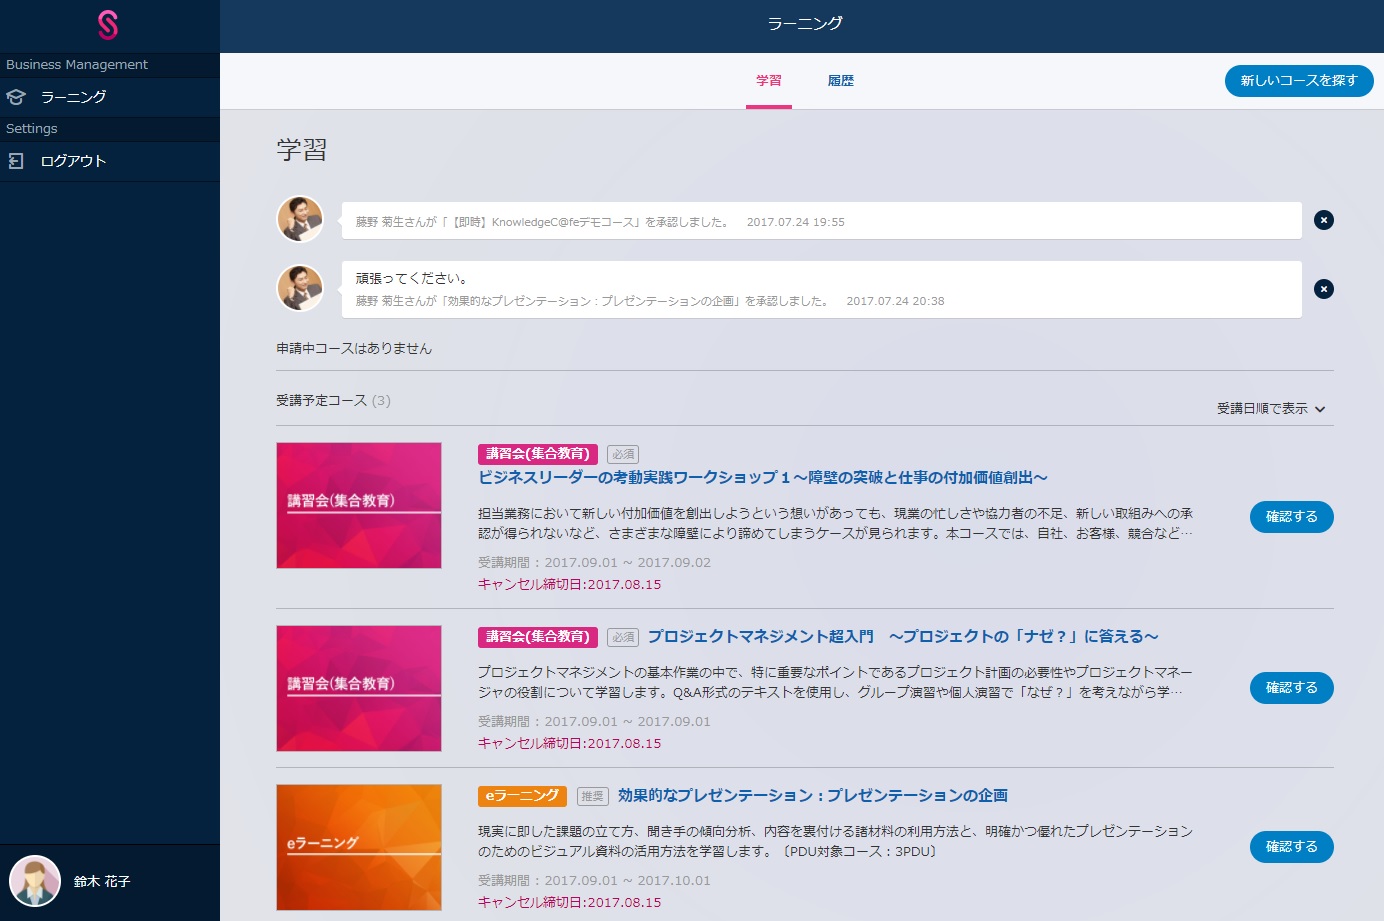1384x921 pixels.
Task: Close the 頑張ってください notification message
Action: click(x=1323, y=289)
